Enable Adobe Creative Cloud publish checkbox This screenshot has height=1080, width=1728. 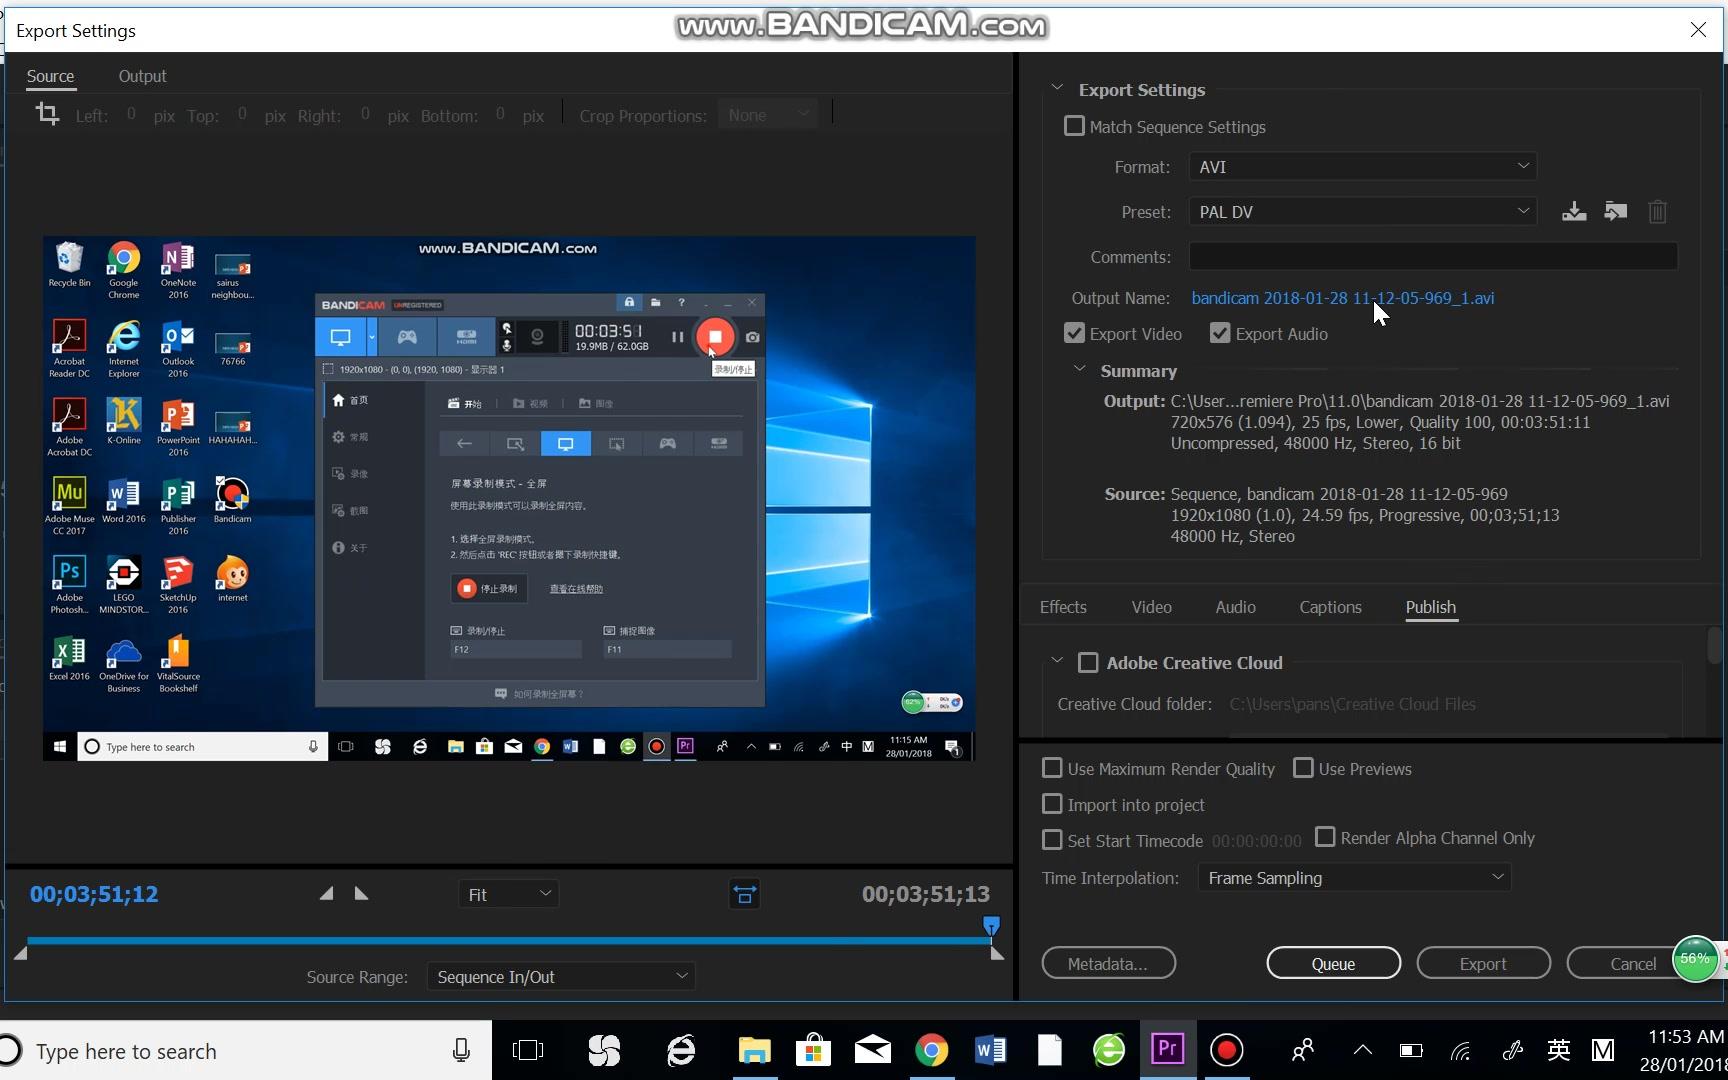(x=1088, y=662)
